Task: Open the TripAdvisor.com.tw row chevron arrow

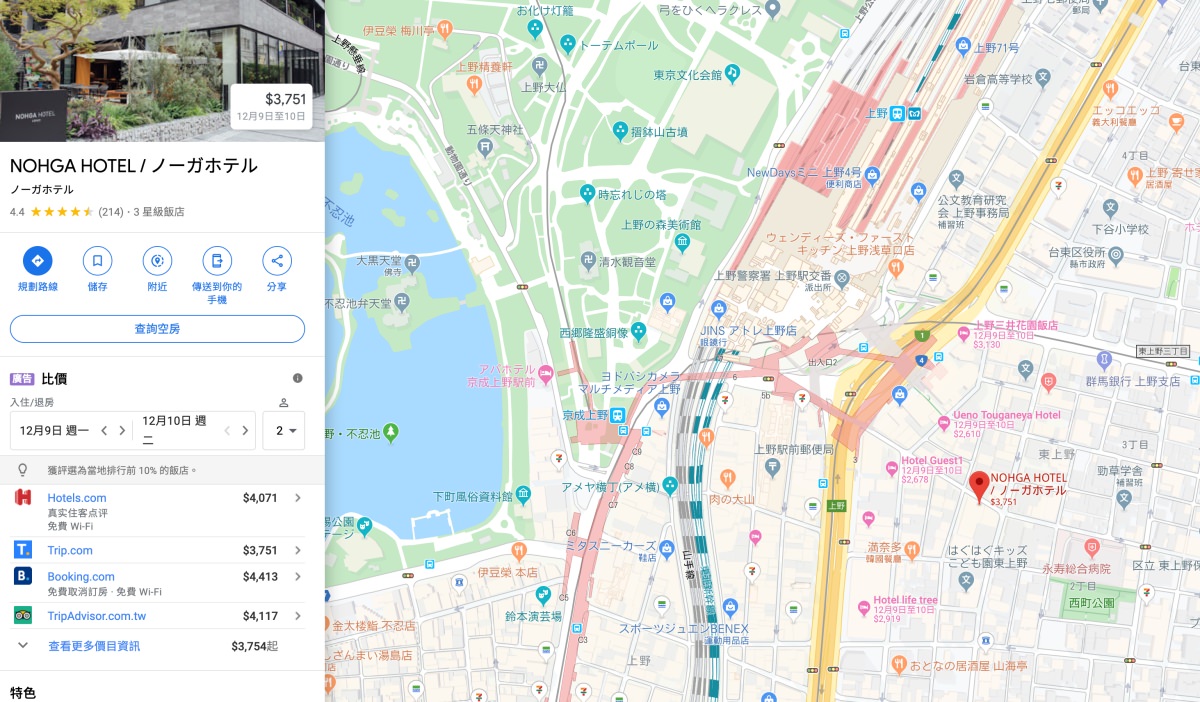Action: [298, 616]
